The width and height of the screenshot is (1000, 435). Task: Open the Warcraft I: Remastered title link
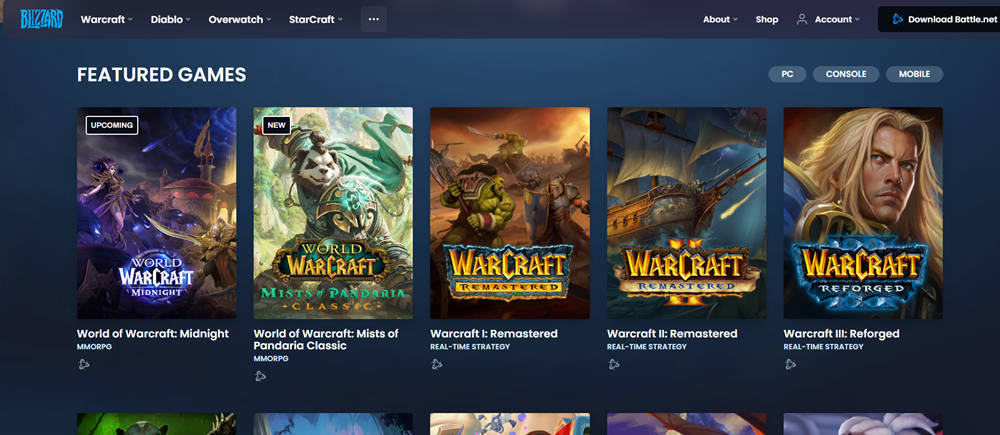click(494, 334)
